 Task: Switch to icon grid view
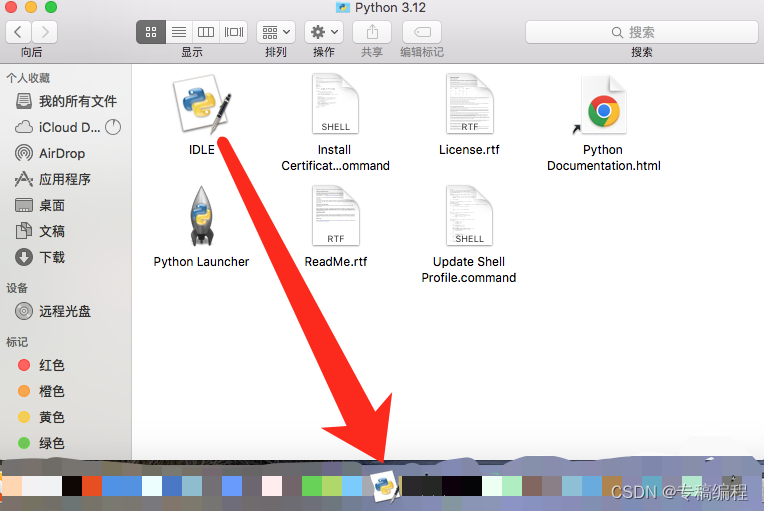click(151, 32)
